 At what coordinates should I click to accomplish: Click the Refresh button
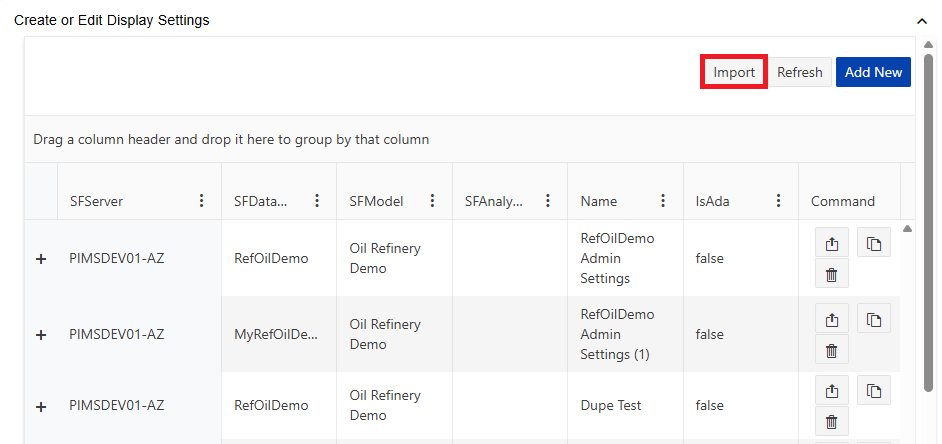799,72
